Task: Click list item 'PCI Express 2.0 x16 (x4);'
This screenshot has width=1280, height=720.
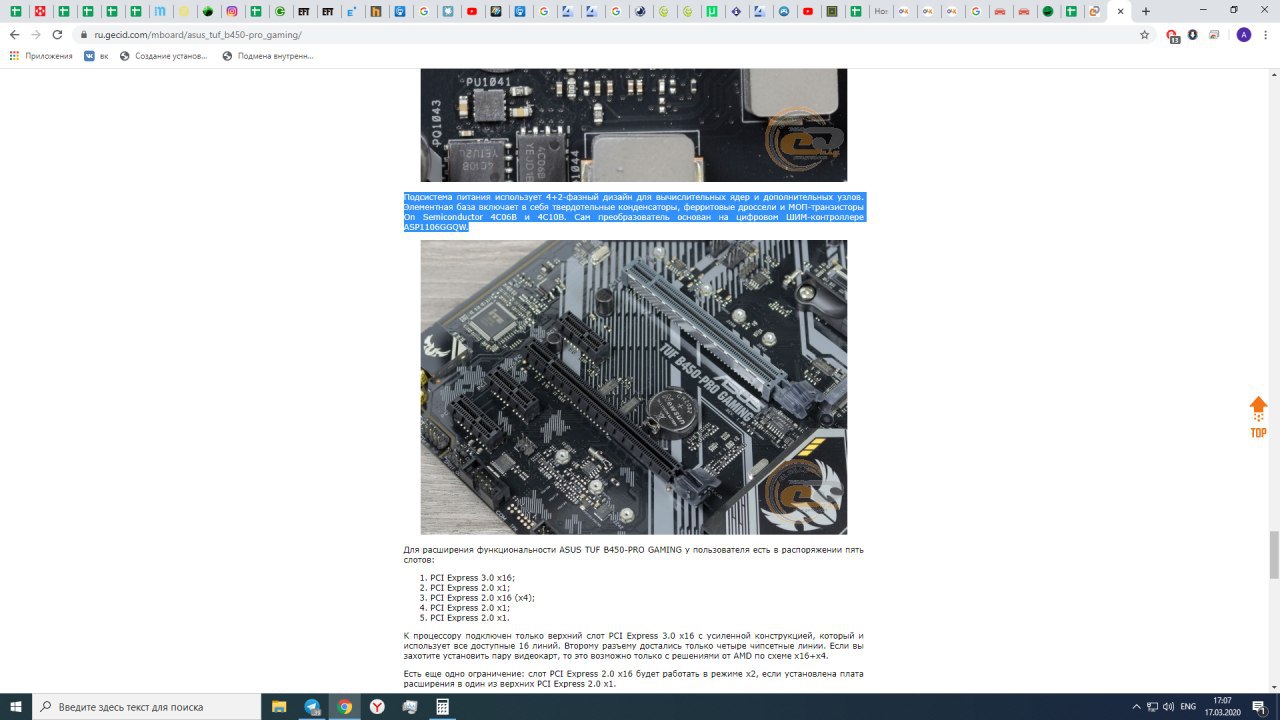Action: pyautogui.click(x=483, y=598)
